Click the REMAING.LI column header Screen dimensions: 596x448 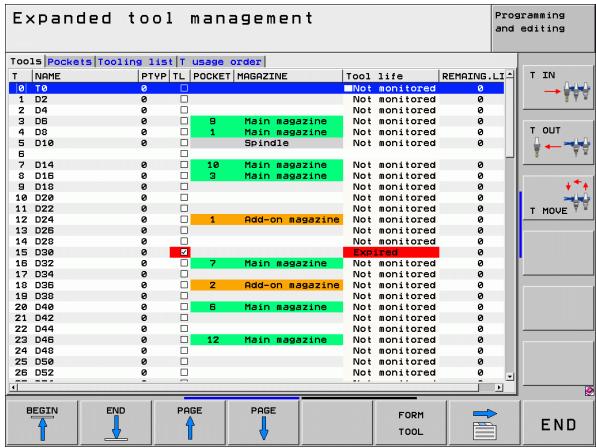pos(472,76)
